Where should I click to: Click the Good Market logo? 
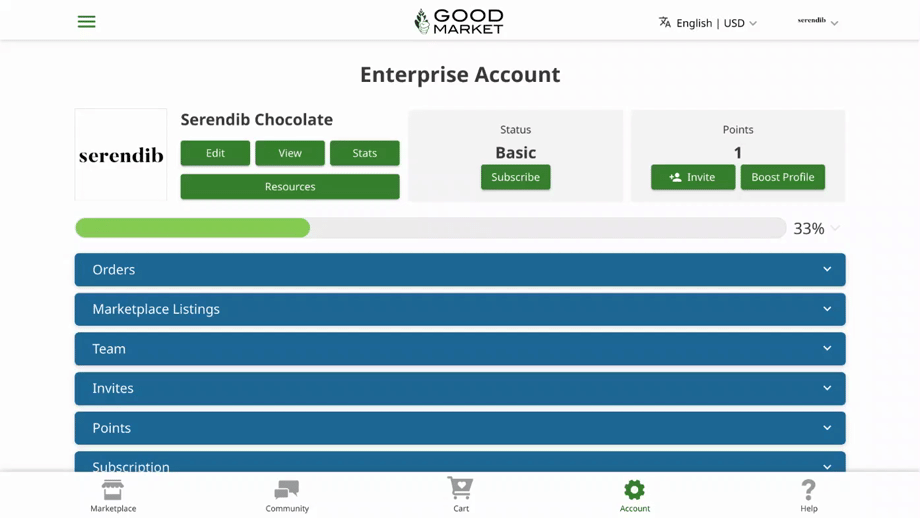point(459,21)
